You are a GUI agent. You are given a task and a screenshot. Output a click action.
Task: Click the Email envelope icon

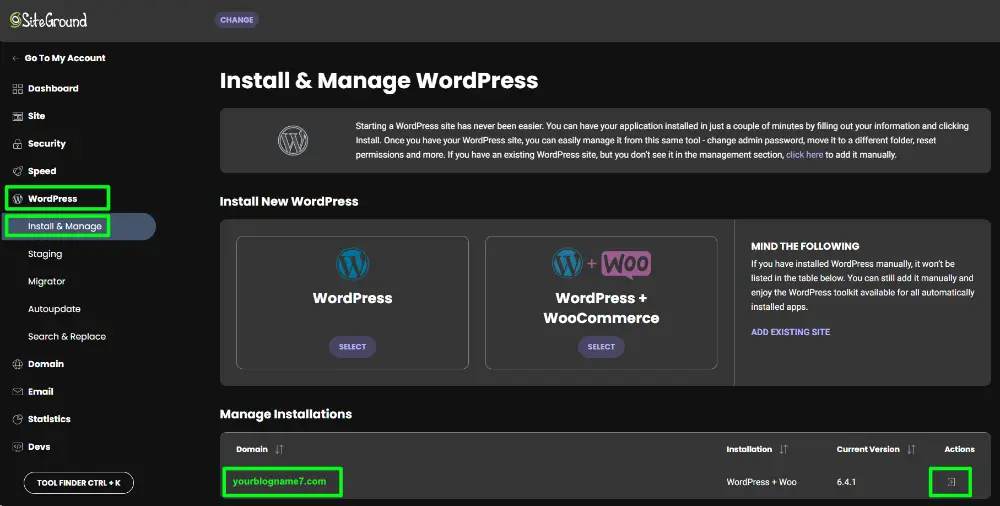[17, 392]
